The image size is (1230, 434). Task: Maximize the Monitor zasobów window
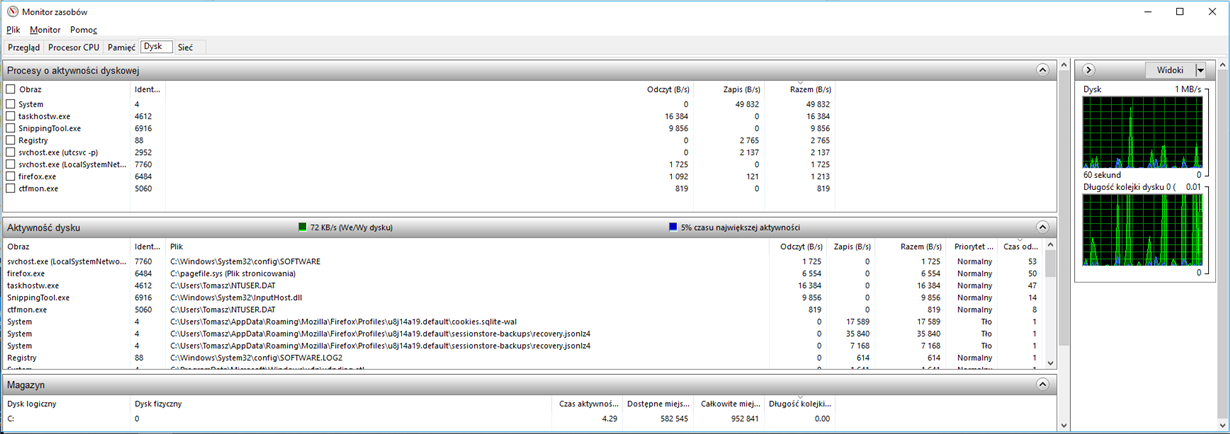pos(1180,11)
